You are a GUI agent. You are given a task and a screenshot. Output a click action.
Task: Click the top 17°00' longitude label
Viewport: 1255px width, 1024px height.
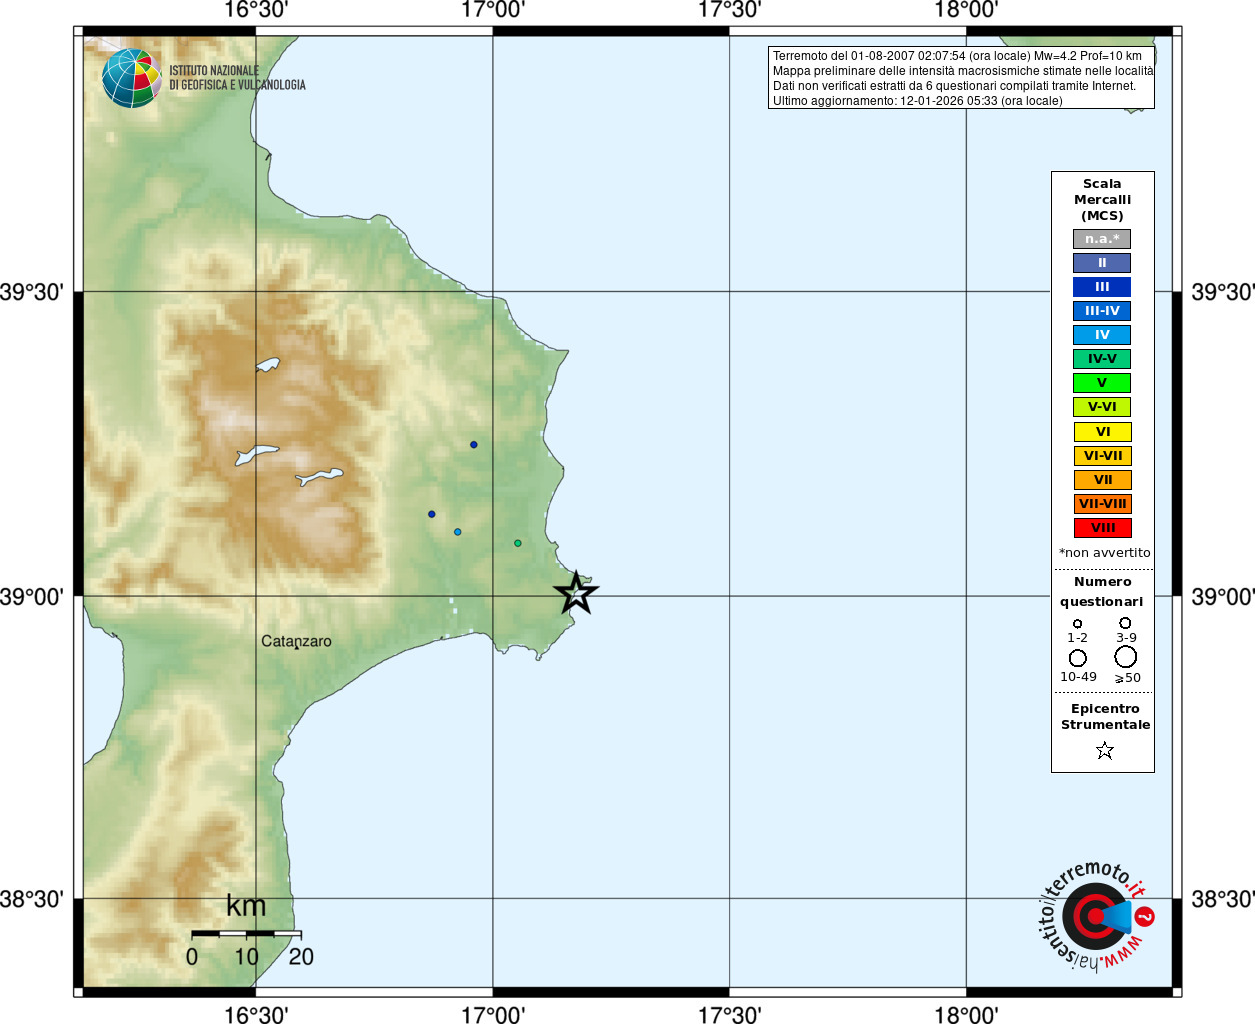pos(493,10)
